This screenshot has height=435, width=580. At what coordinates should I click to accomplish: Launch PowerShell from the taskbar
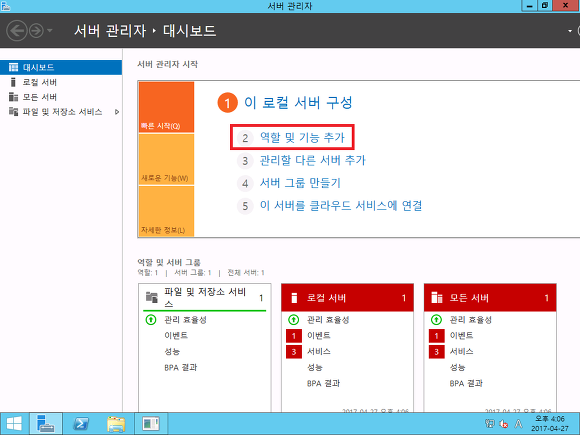click(81, 424)
